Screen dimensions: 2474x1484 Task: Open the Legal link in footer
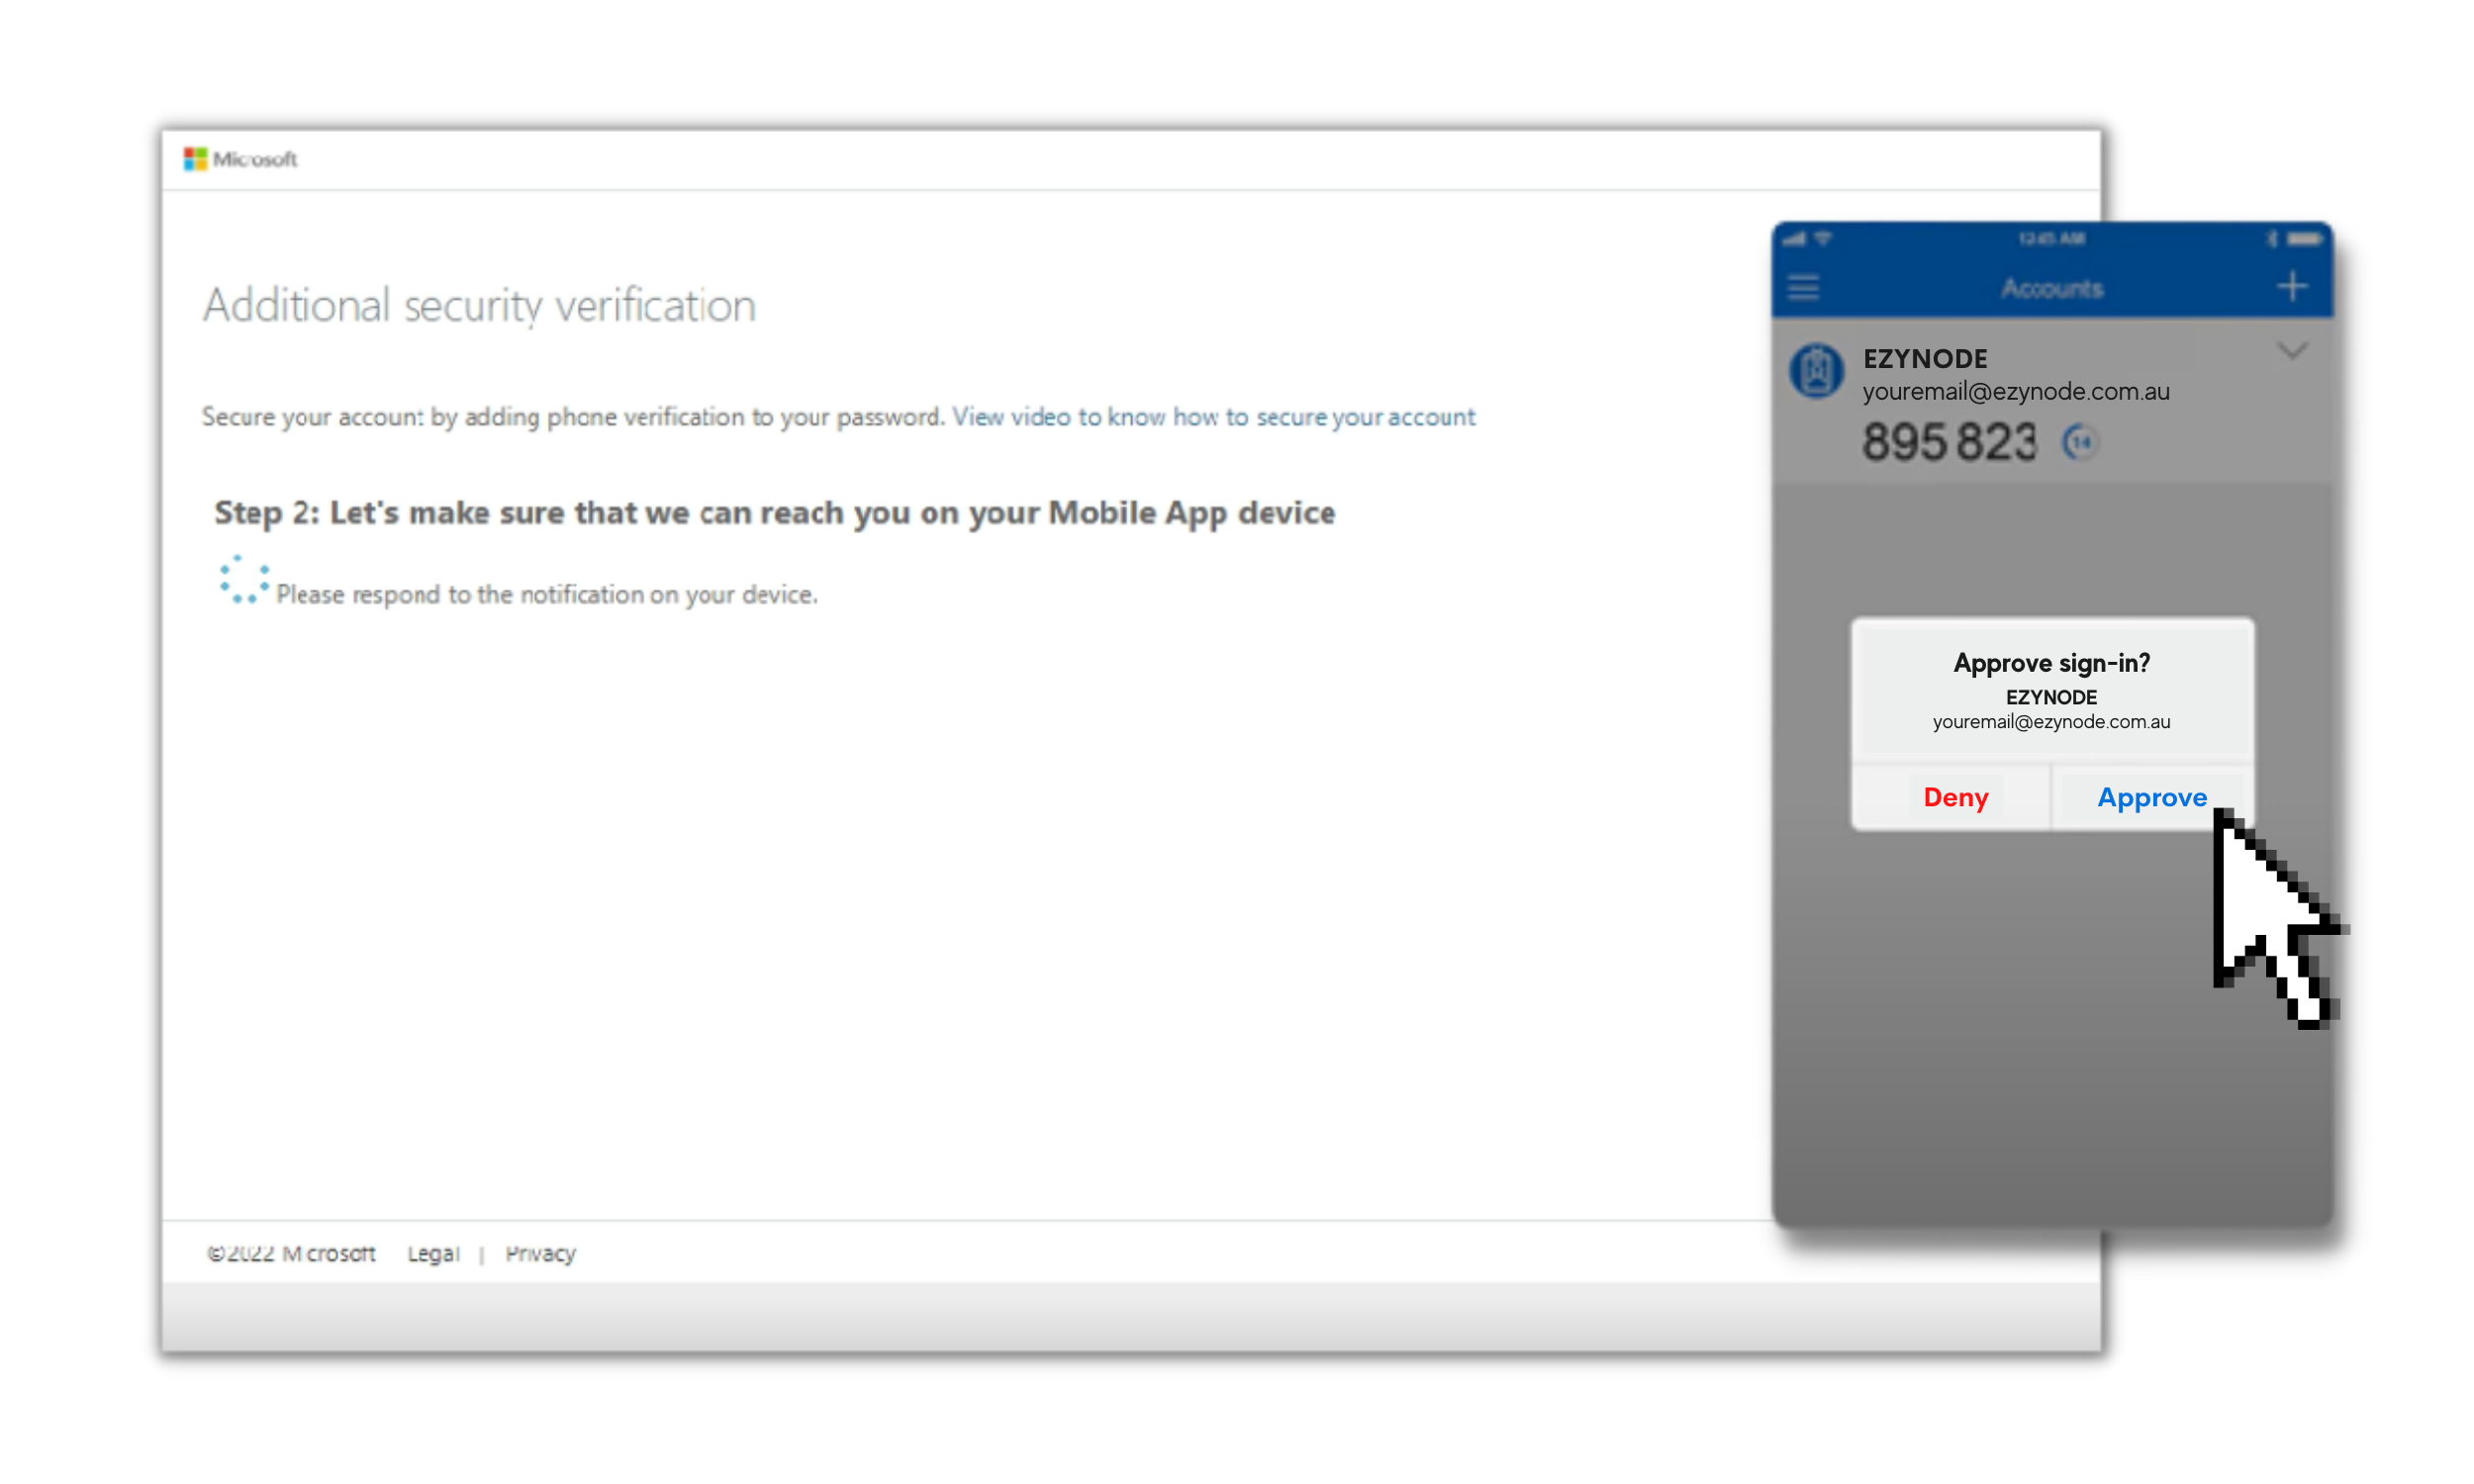433,1254
